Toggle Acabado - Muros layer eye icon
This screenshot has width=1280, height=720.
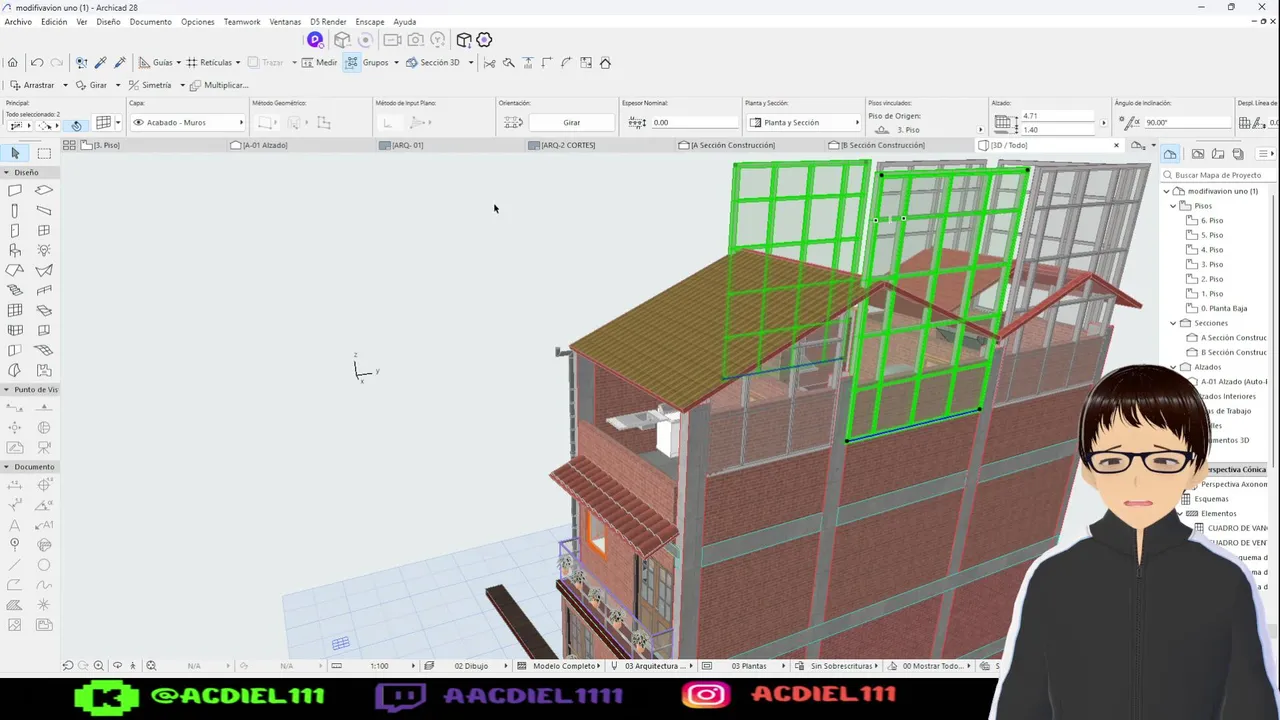pos(138,122)
